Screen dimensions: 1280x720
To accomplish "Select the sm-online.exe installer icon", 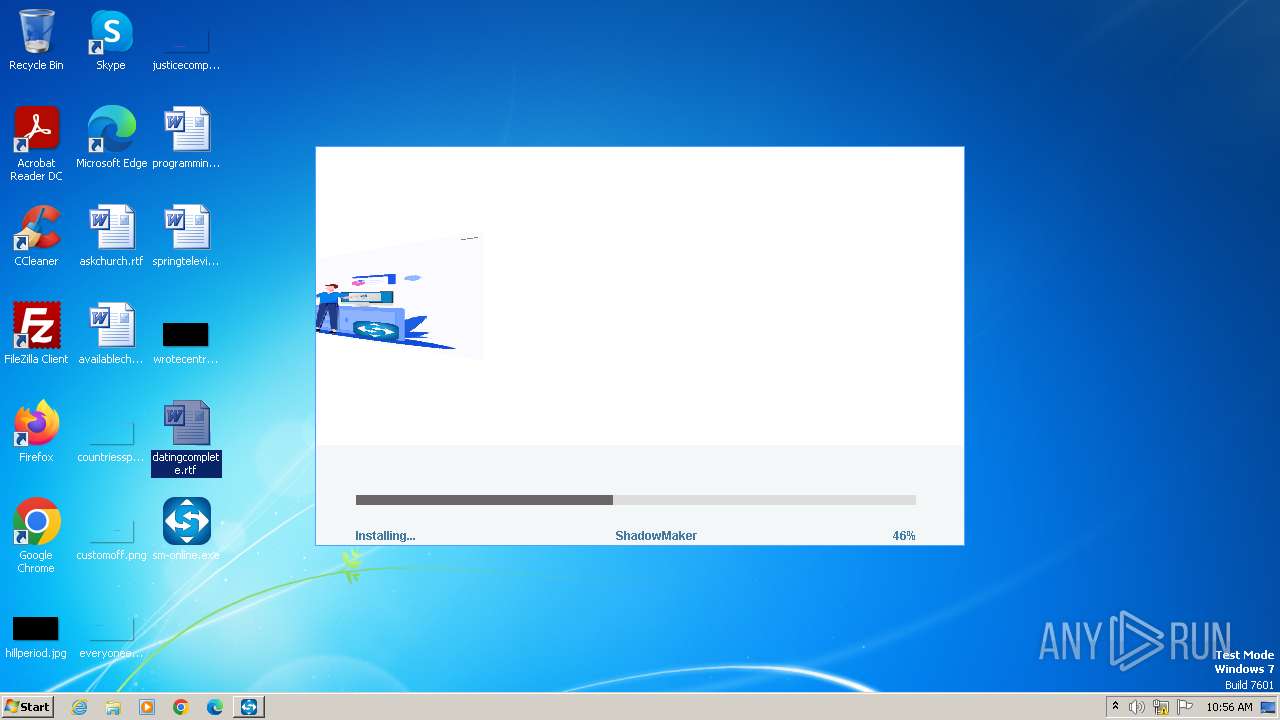I will coord(186,530).
